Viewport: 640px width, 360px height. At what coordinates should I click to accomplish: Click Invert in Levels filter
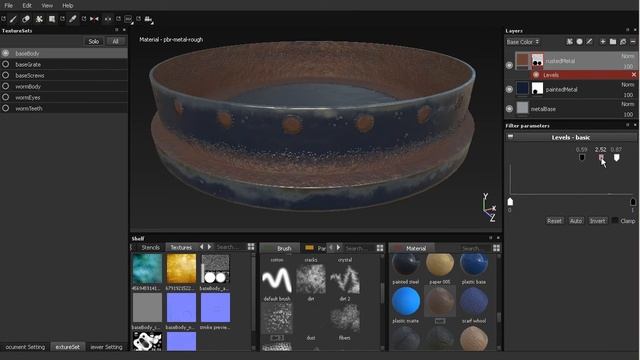(x=597, y=220)
